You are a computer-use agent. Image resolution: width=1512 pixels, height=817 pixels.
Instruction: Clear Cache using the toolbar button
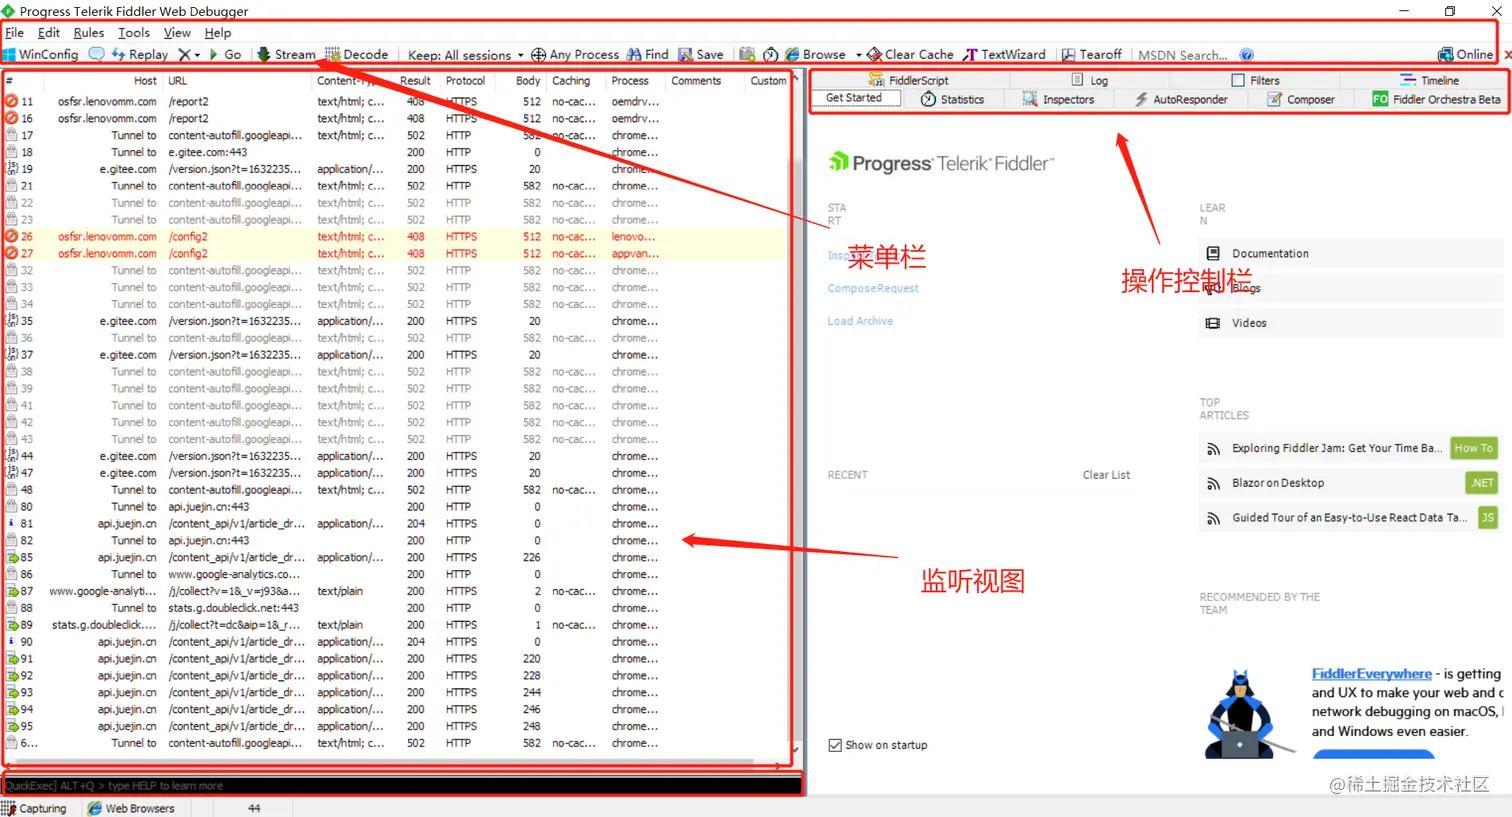910,55
